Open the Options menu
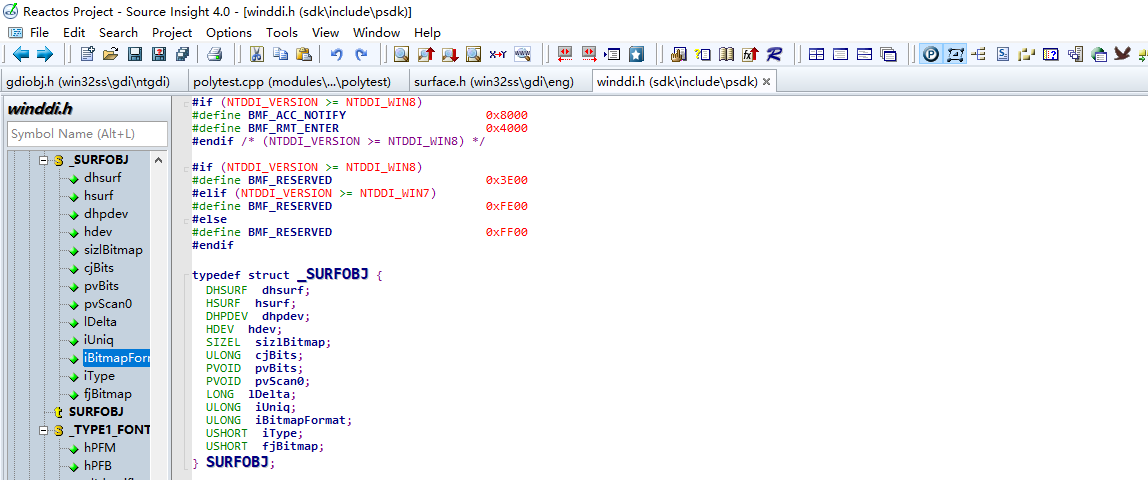Image resolution: width=1148 pixels, height=480 pixels. (x=228, y=33)
